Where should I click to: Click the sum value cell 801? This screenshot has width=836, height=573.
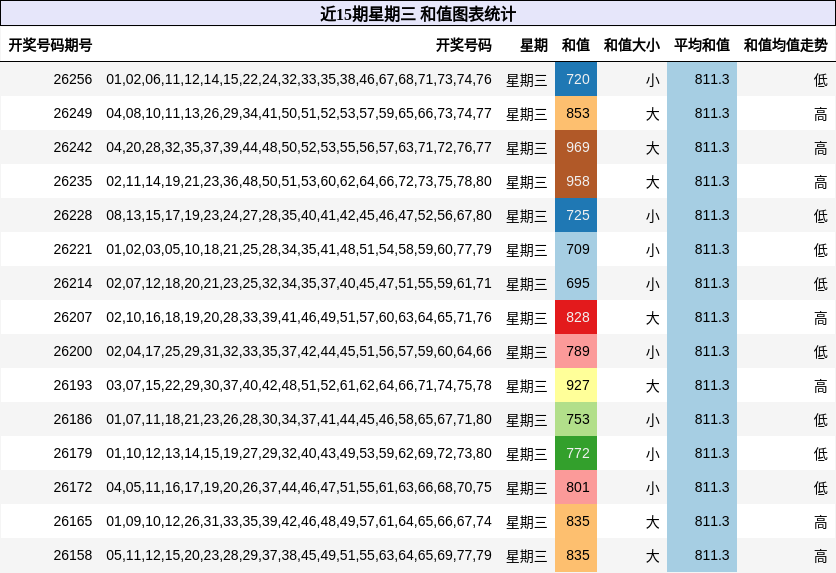(x=576, y=487)
